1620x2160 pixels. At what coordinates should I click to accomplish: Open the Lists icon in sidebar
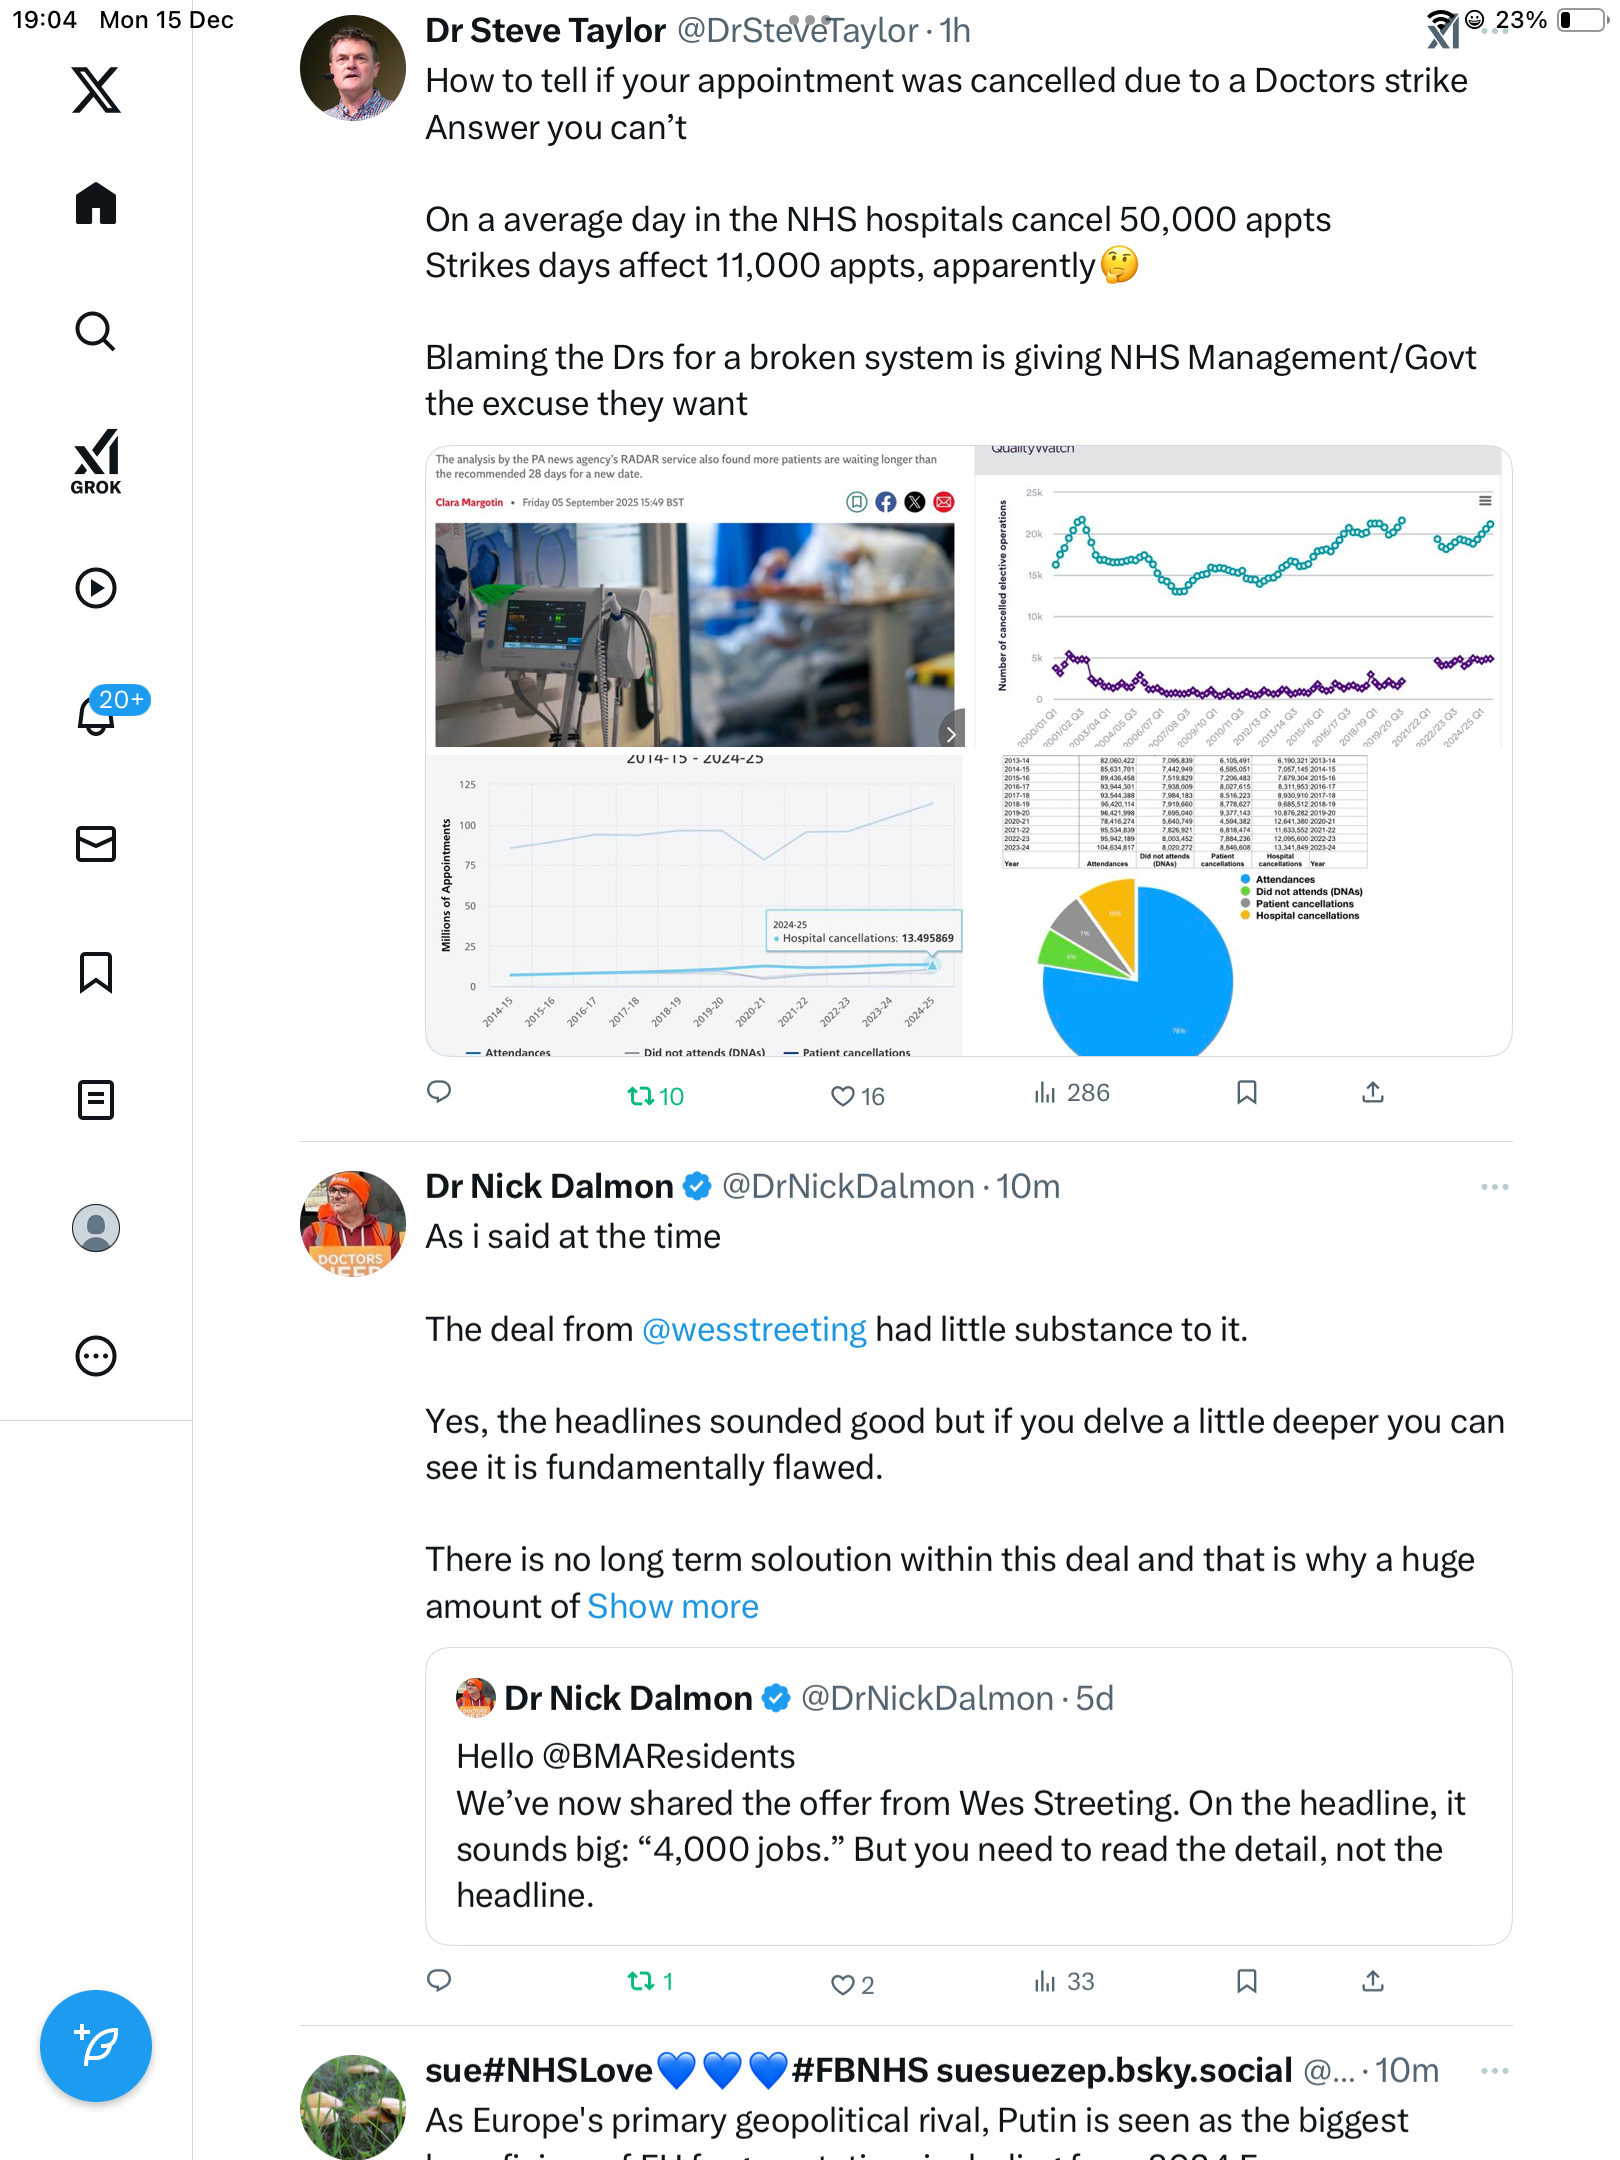[96, 1100]
